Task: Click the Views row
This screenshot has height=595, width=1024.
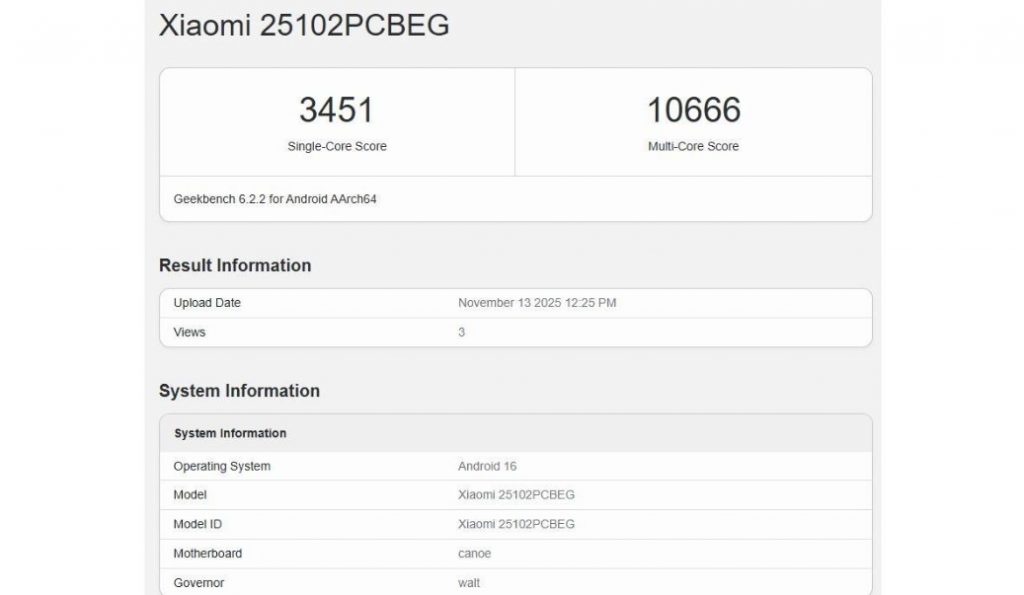Action: coord(189,331)
